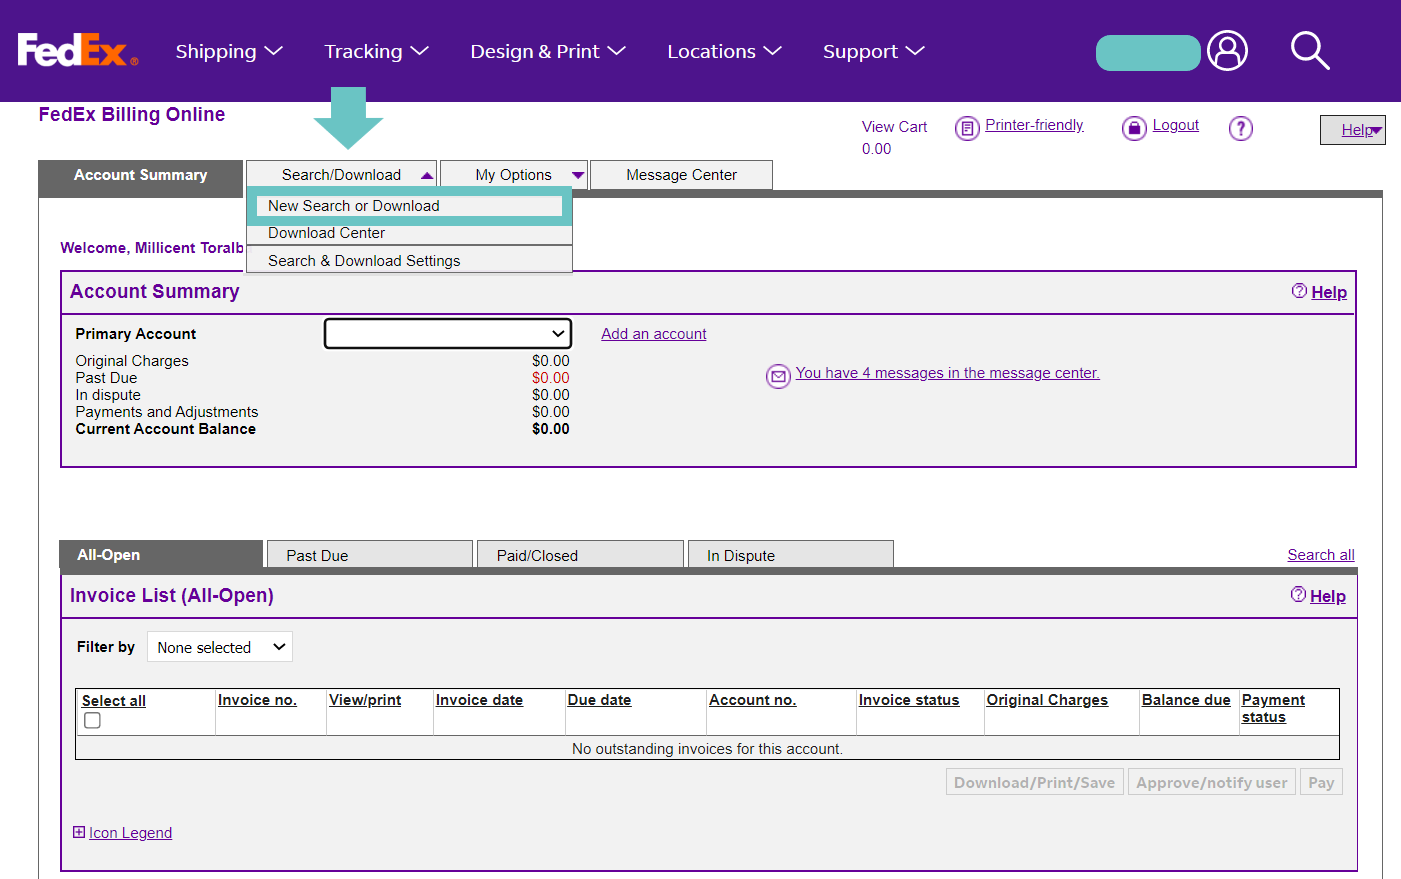Click the envelope icon next to the messages notice
1401x879 pixels.
778,376
